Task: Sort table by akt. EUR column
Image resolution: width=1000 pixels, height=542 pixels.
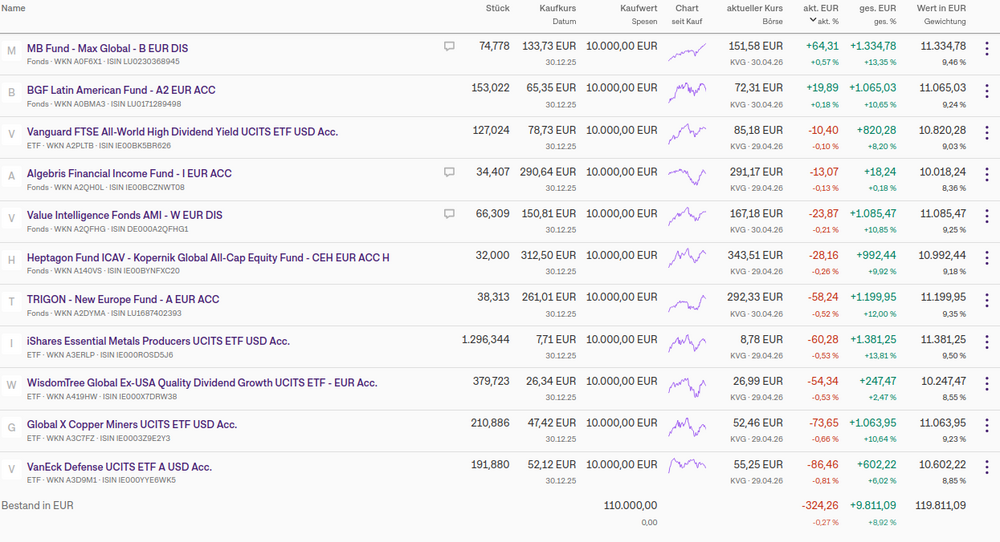Action: click(821, 8)
